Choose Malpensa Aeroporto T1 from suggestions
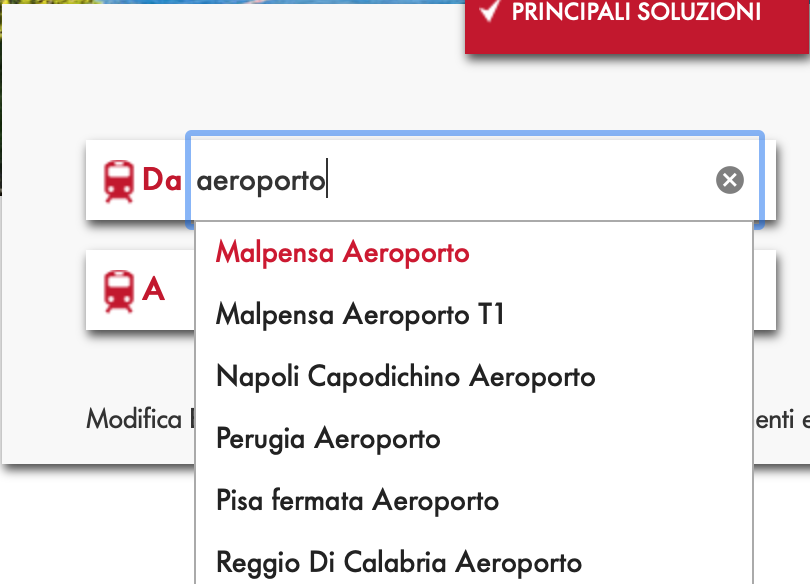The image size is (810, 584). [x=360, y=315]
